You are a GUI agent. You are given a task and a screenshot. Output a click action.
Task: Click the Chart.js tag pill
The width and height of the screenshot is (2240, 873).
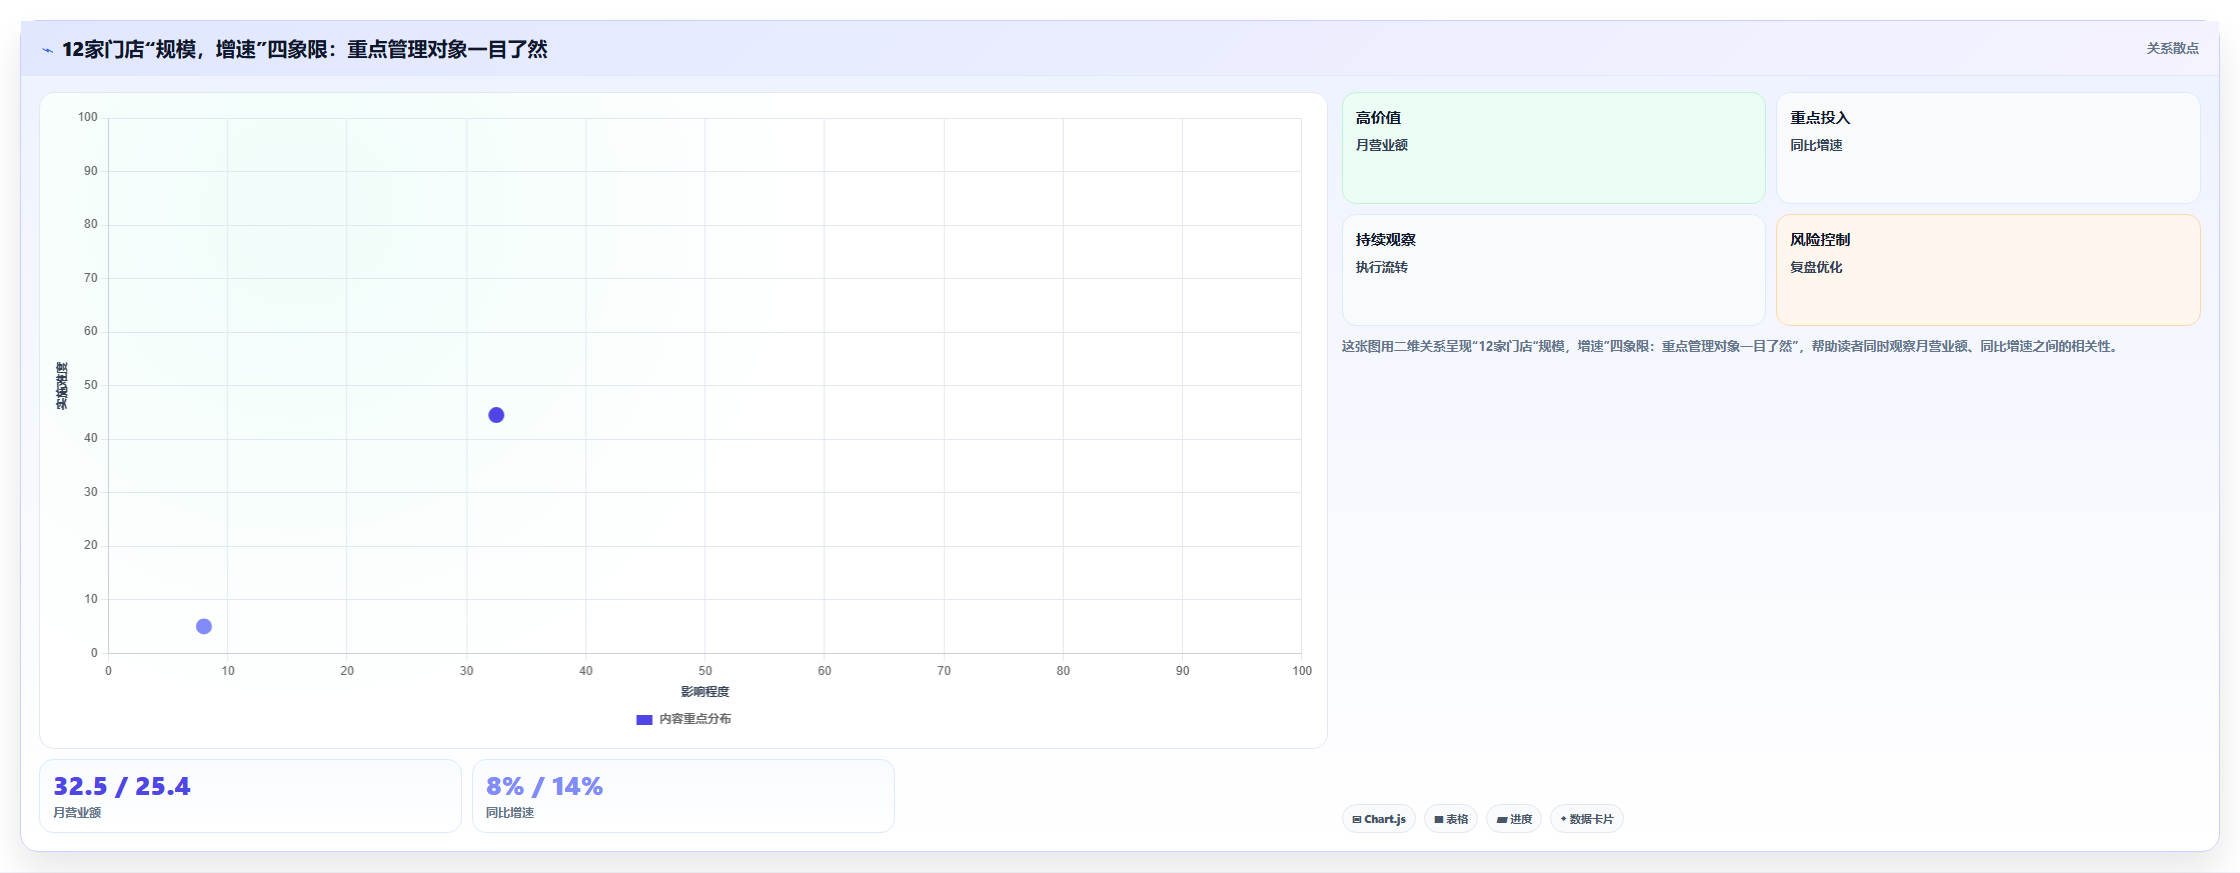pyautogui.click(x=1379, y=819)
